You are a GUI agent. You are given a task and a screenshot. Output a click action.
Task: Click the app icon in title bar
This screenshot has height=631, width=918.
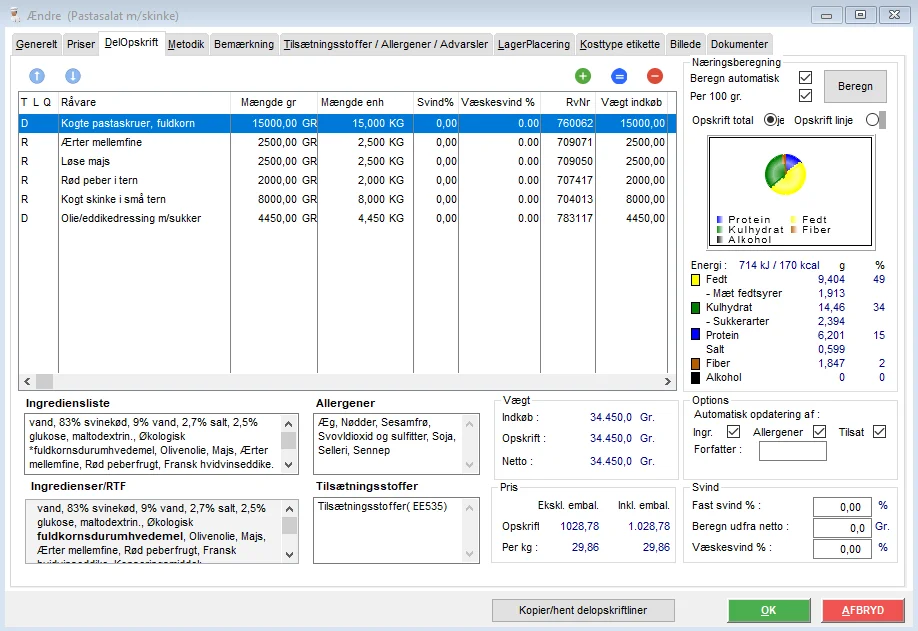(x=13, y=14)
